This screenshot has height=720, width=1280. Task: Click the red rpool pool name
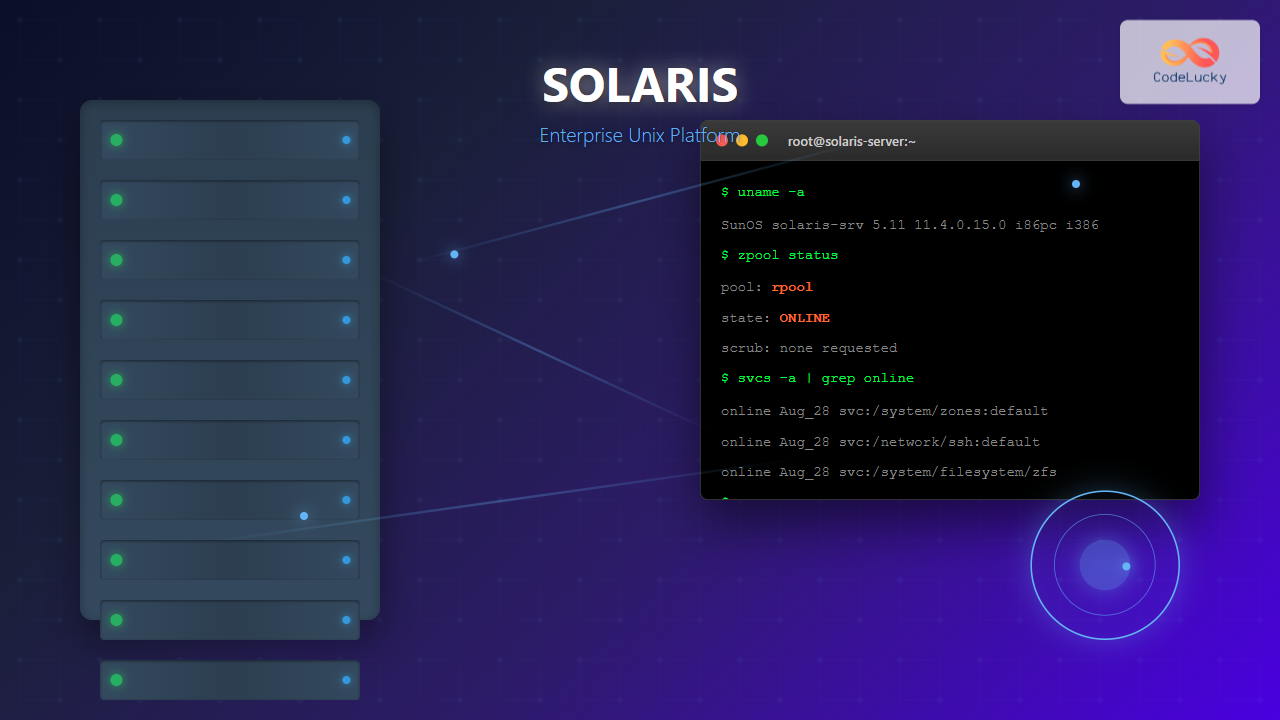(792, 287)
